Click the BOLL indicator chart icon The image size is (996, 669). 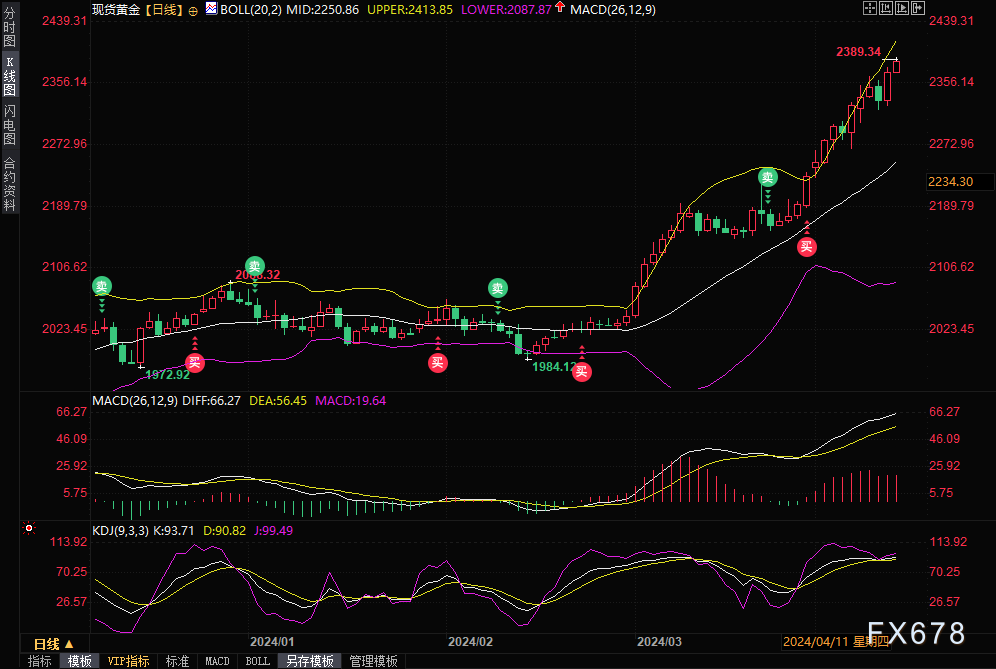click(x=211, y=8)
